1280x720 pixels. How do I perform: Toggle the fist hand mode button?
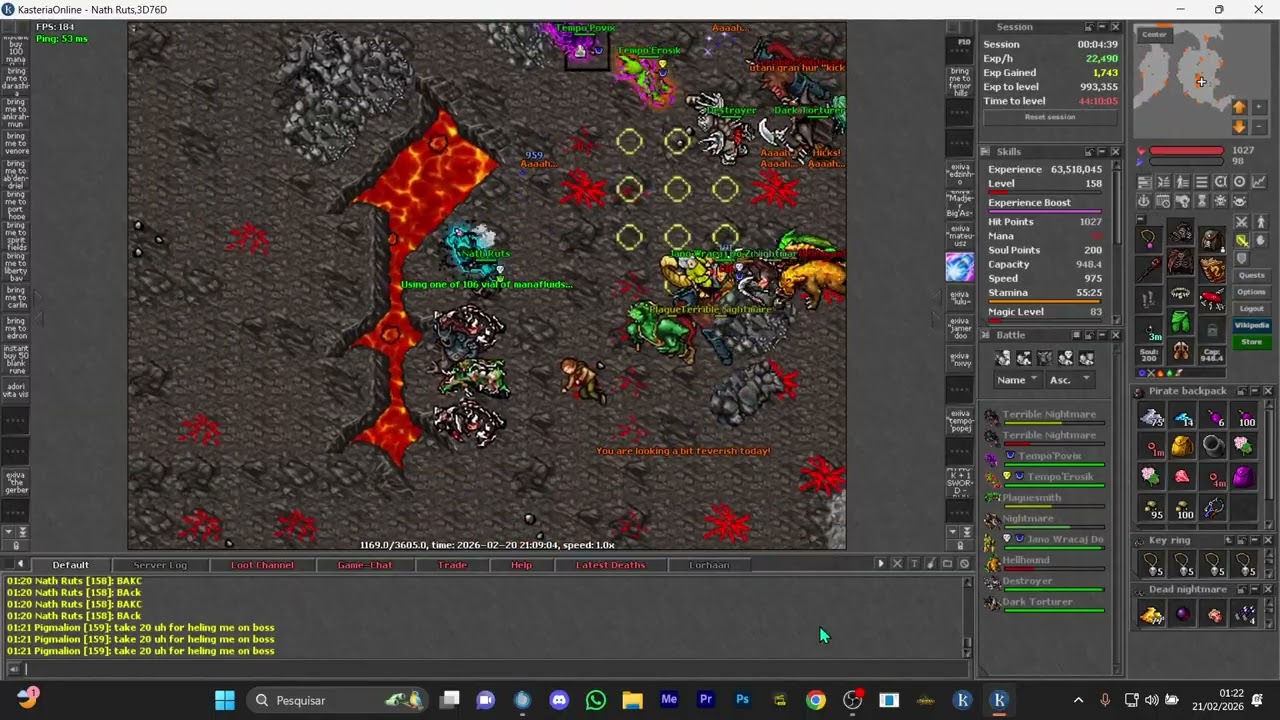point(1260,240)
